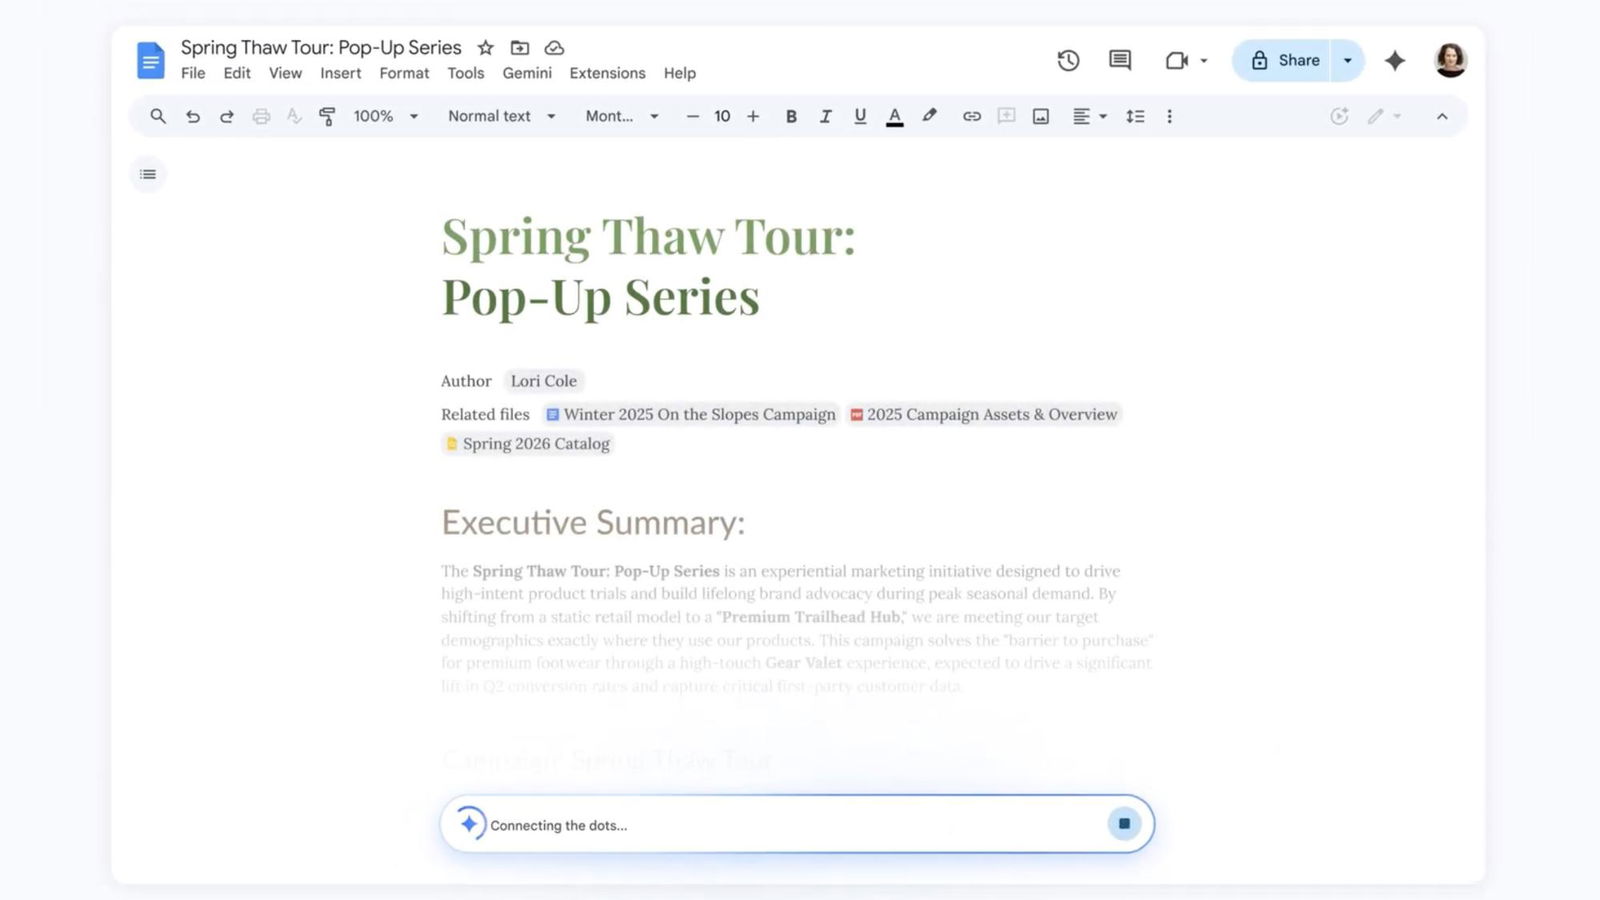The image size is (1600, 900).
Task: Open the Normal text style dropdown
Action: 500,116
